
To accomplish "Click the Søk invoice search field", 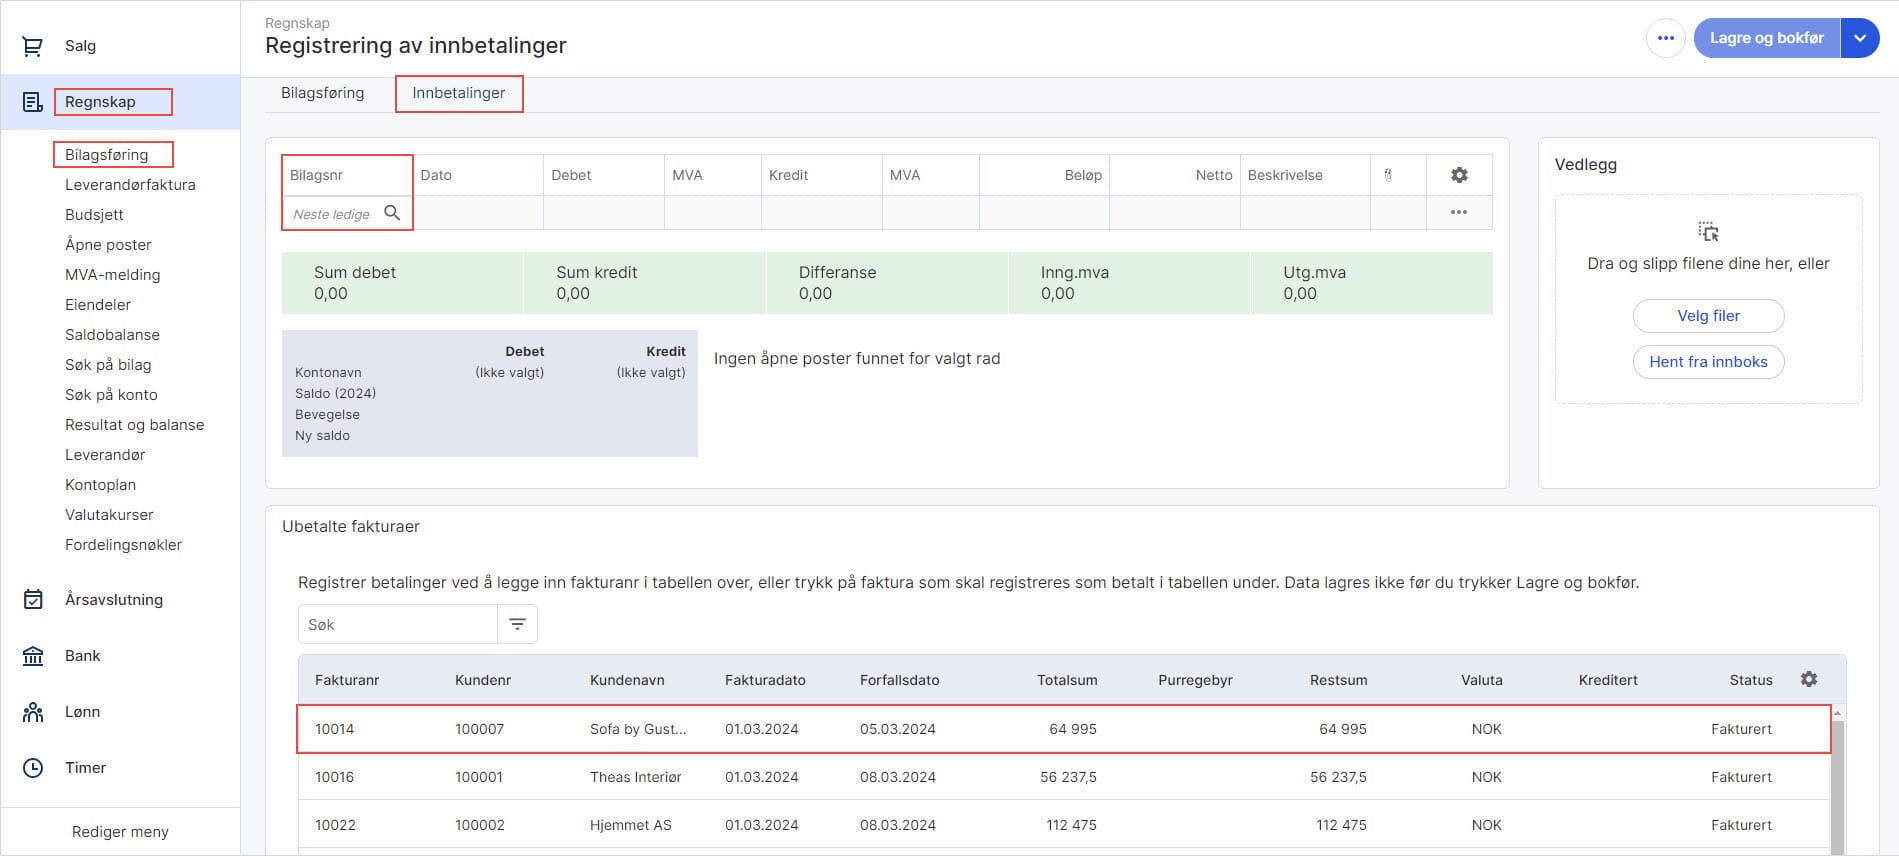I will pos(398,624).
